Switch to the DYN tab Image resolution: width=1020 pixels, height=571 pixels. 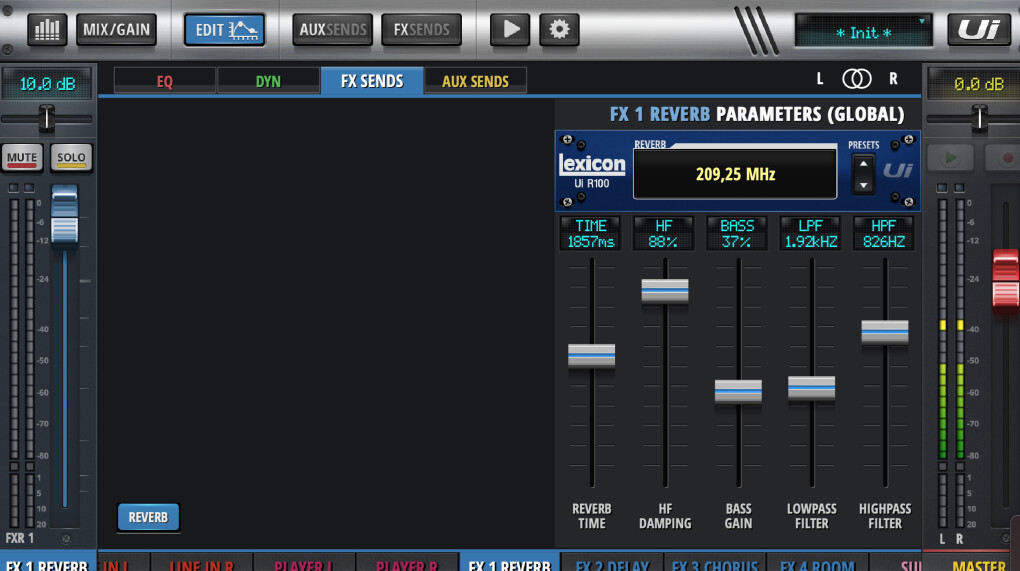click(x=268, y=81)
